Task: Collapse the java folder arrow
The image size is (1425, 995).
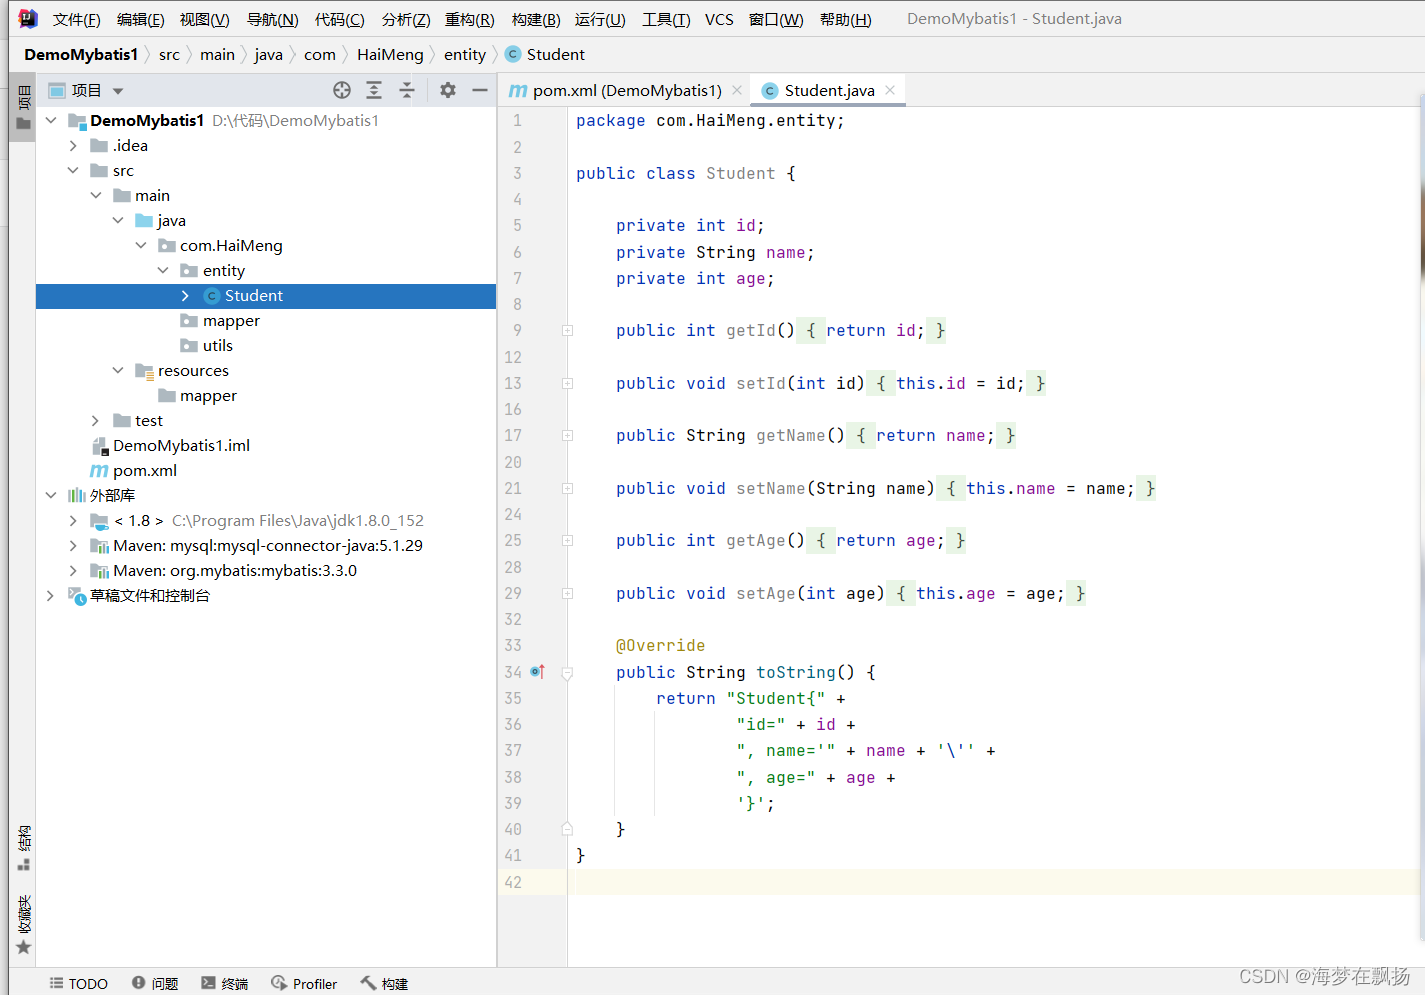Action: tap(118, 220)
